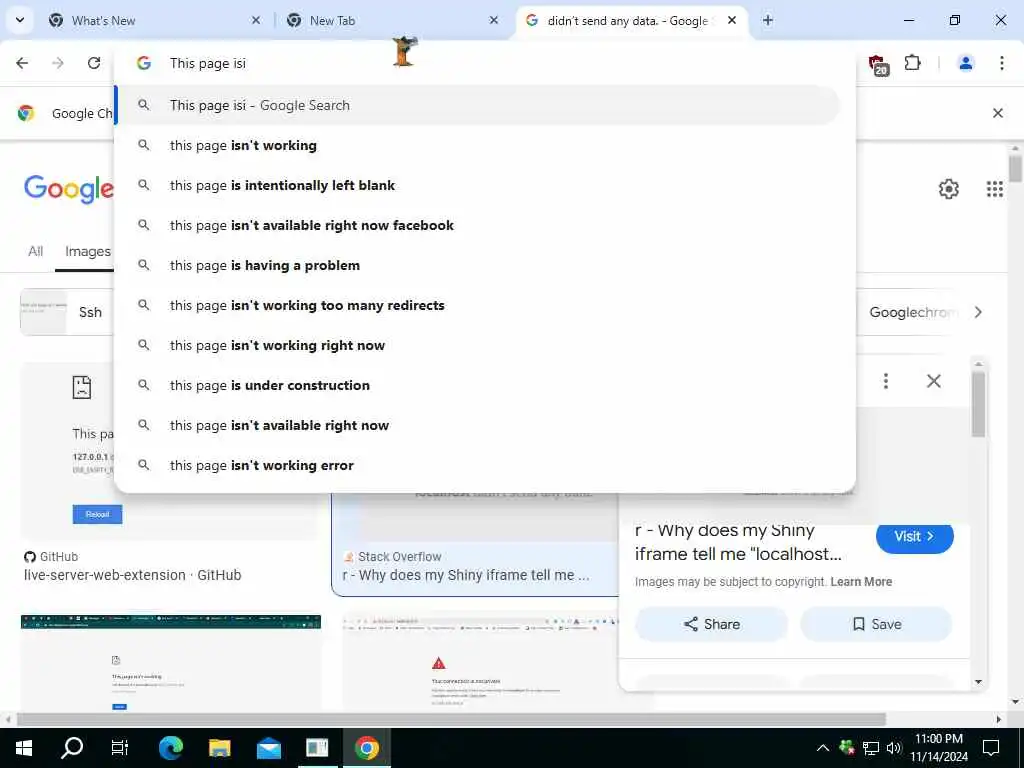Select 'This page isi - Google Search' suggestion

479,105
